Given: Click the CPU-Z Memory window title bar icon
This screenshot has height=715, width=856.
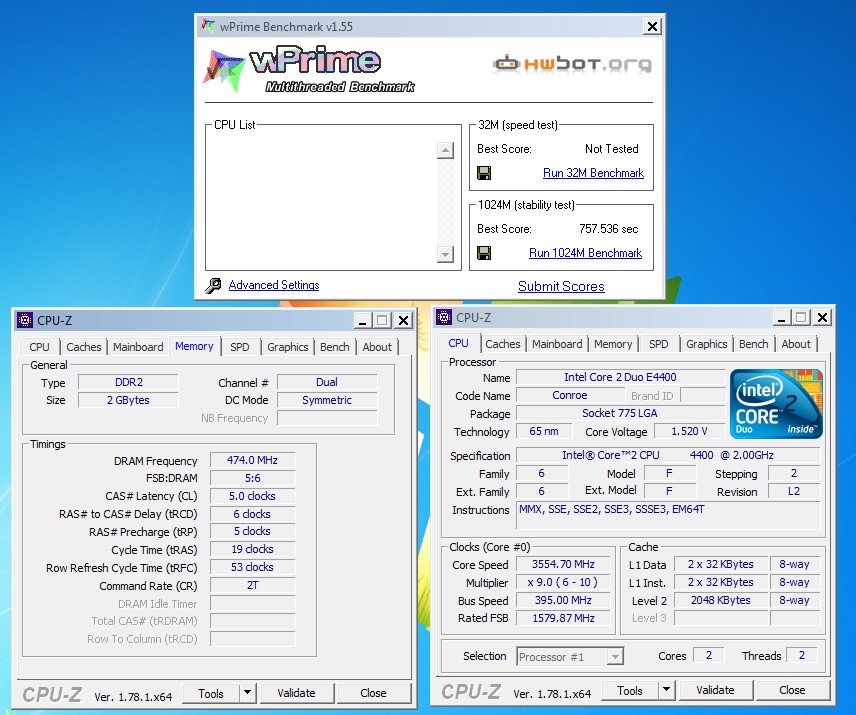Looking at the screenshot, I should (x=25, y=320).
